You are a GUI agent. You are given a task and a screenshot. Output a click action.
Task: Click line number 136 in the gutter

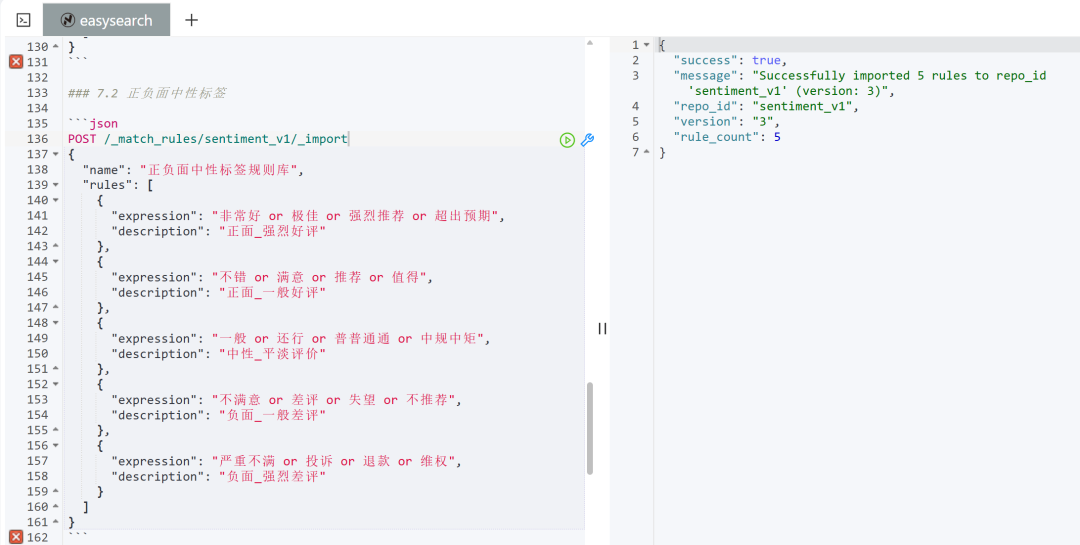[x=37, y=139]
